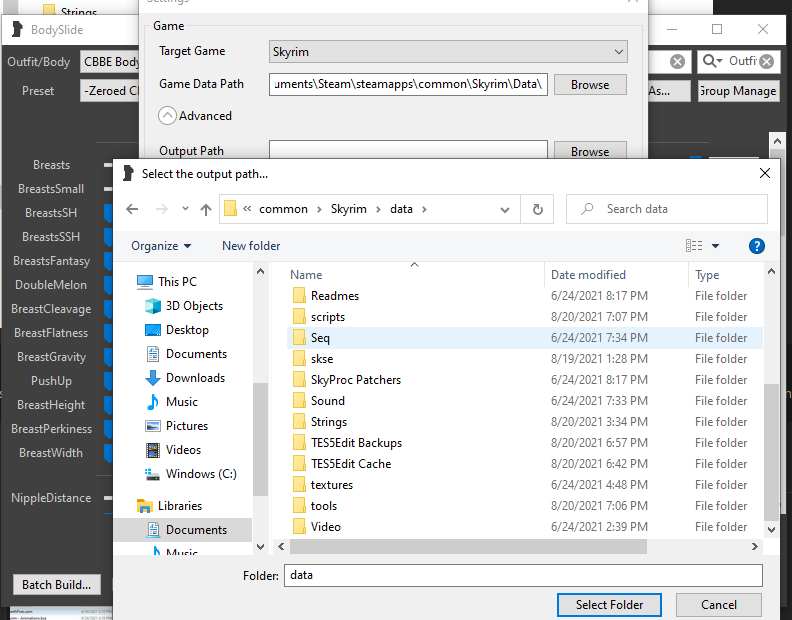
Task: Select 3D Objects in navigation pane
Action: tap(194, 306)
